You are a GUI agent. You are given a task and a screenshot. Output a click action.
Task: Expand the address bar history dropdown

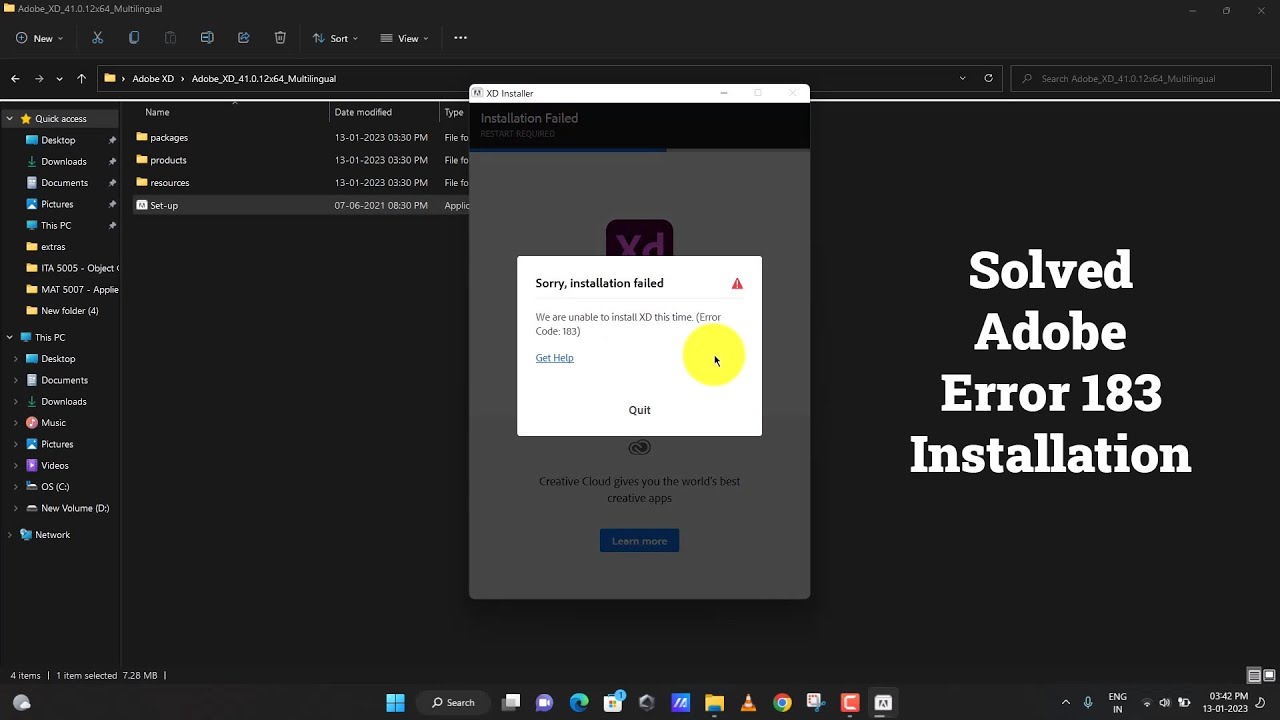coord(962,78)
